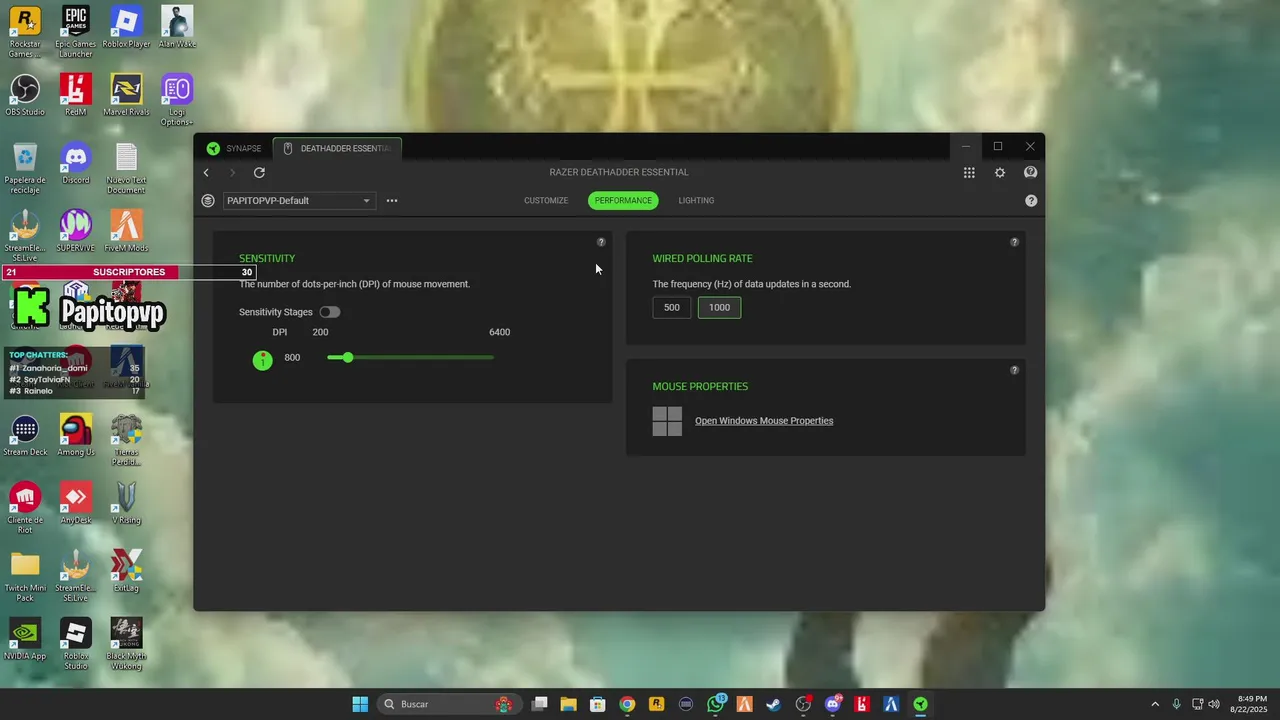
Task: Open Google Chrome from the taskbar
Action: 627,704
